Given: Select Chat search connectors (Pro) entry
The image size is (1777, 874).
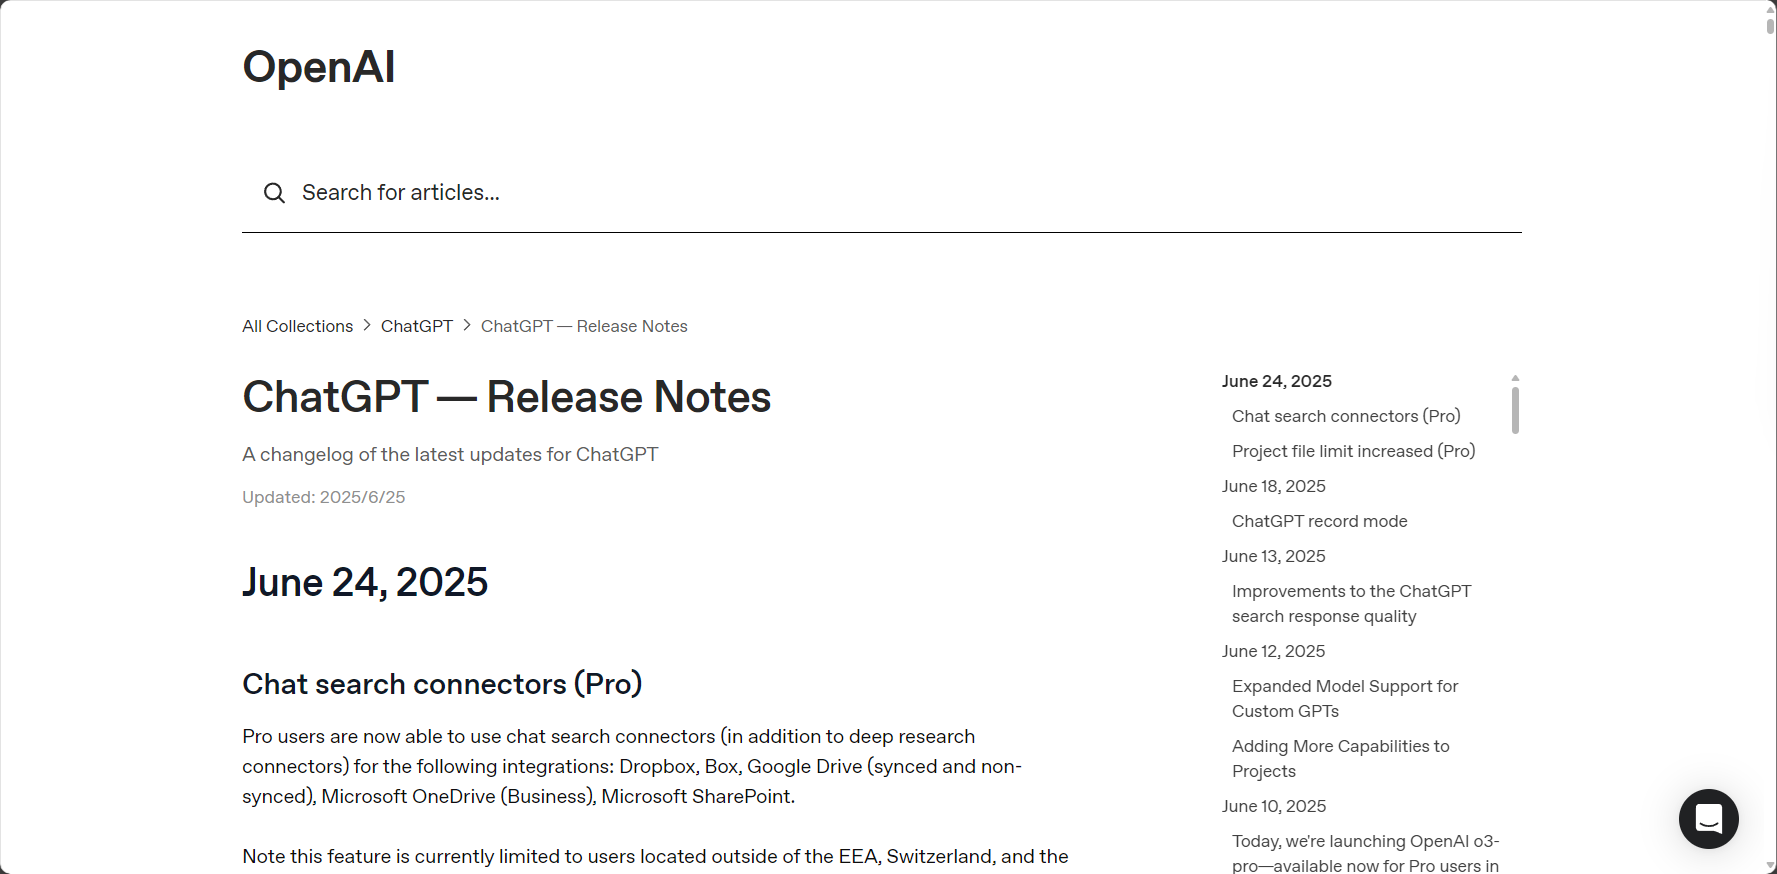Looking at the screenshot, I should (1346, 416).
